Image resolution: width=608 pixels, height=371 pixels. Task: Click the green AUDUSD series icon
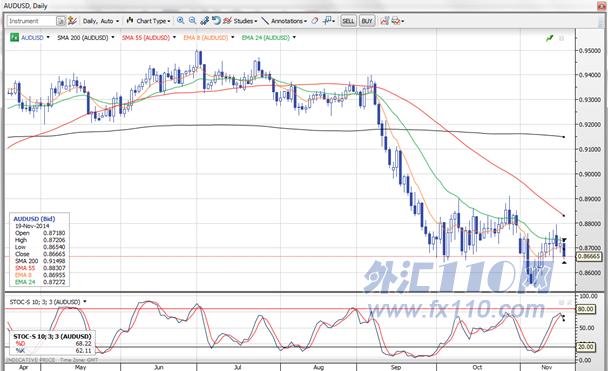pos(14,38)
